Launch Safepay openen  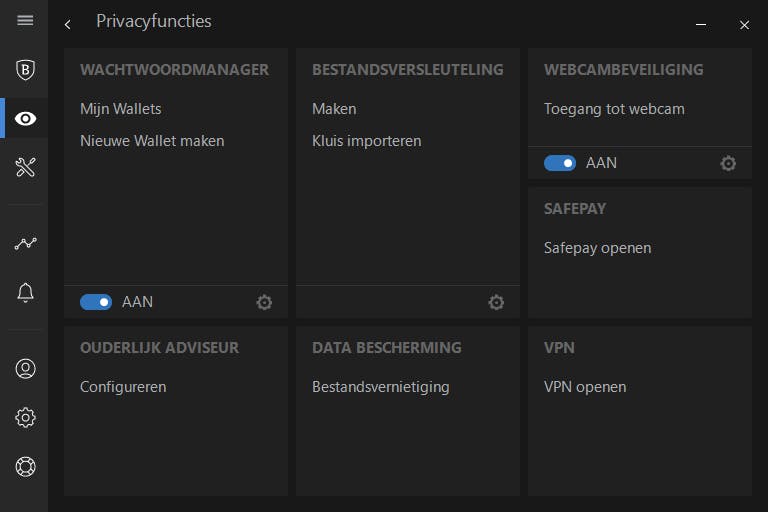[x=597, y=248]
